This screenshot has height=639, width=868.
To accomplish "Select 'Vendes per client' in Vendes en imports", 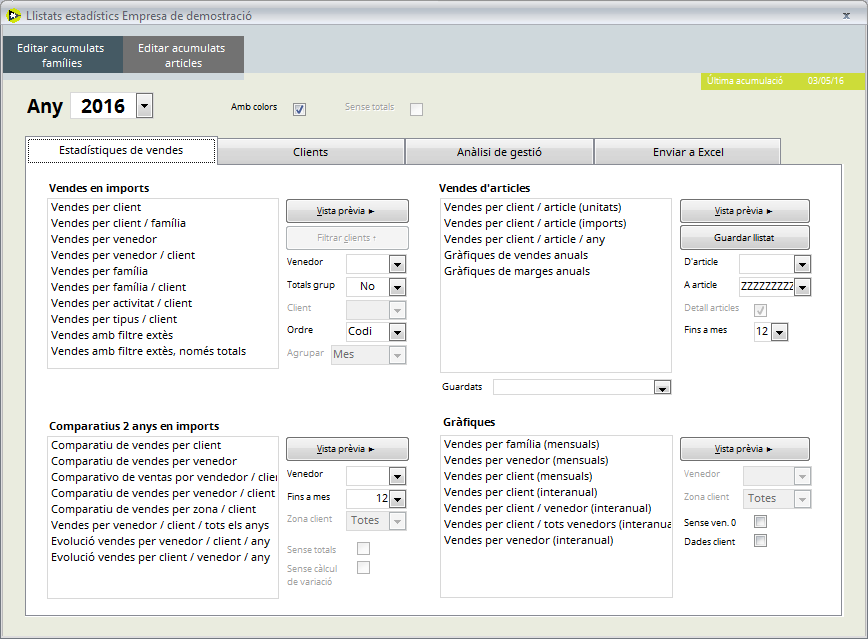I will click(x=163, y=207).
